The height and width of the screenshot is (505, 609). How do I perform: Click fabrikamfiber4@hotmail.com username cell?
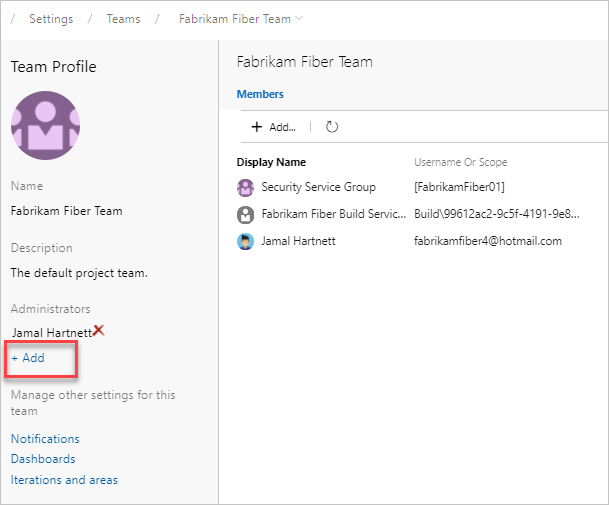click(x=488, y=241)
